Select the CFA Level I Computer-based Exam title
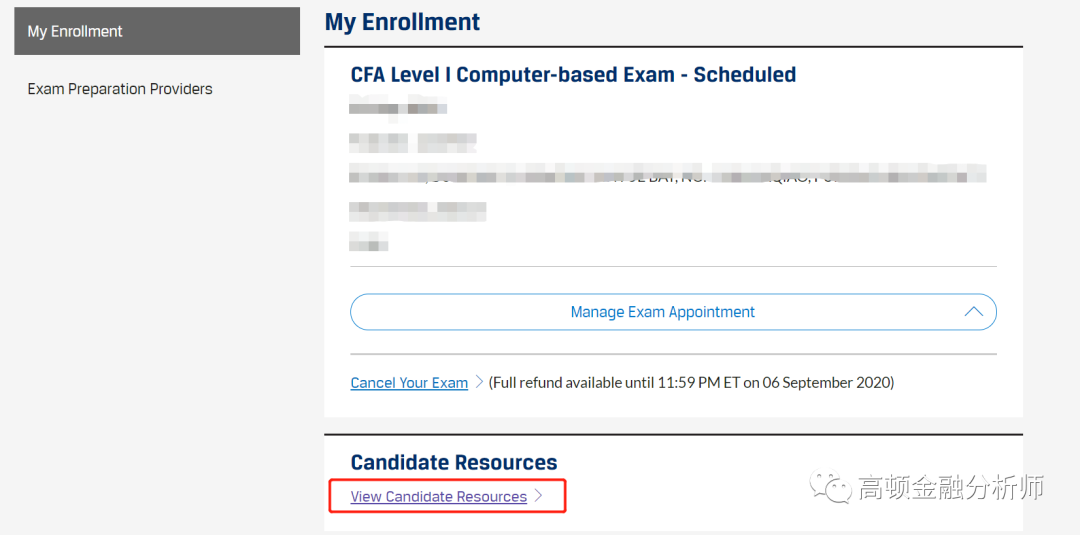 pos(512,75)
